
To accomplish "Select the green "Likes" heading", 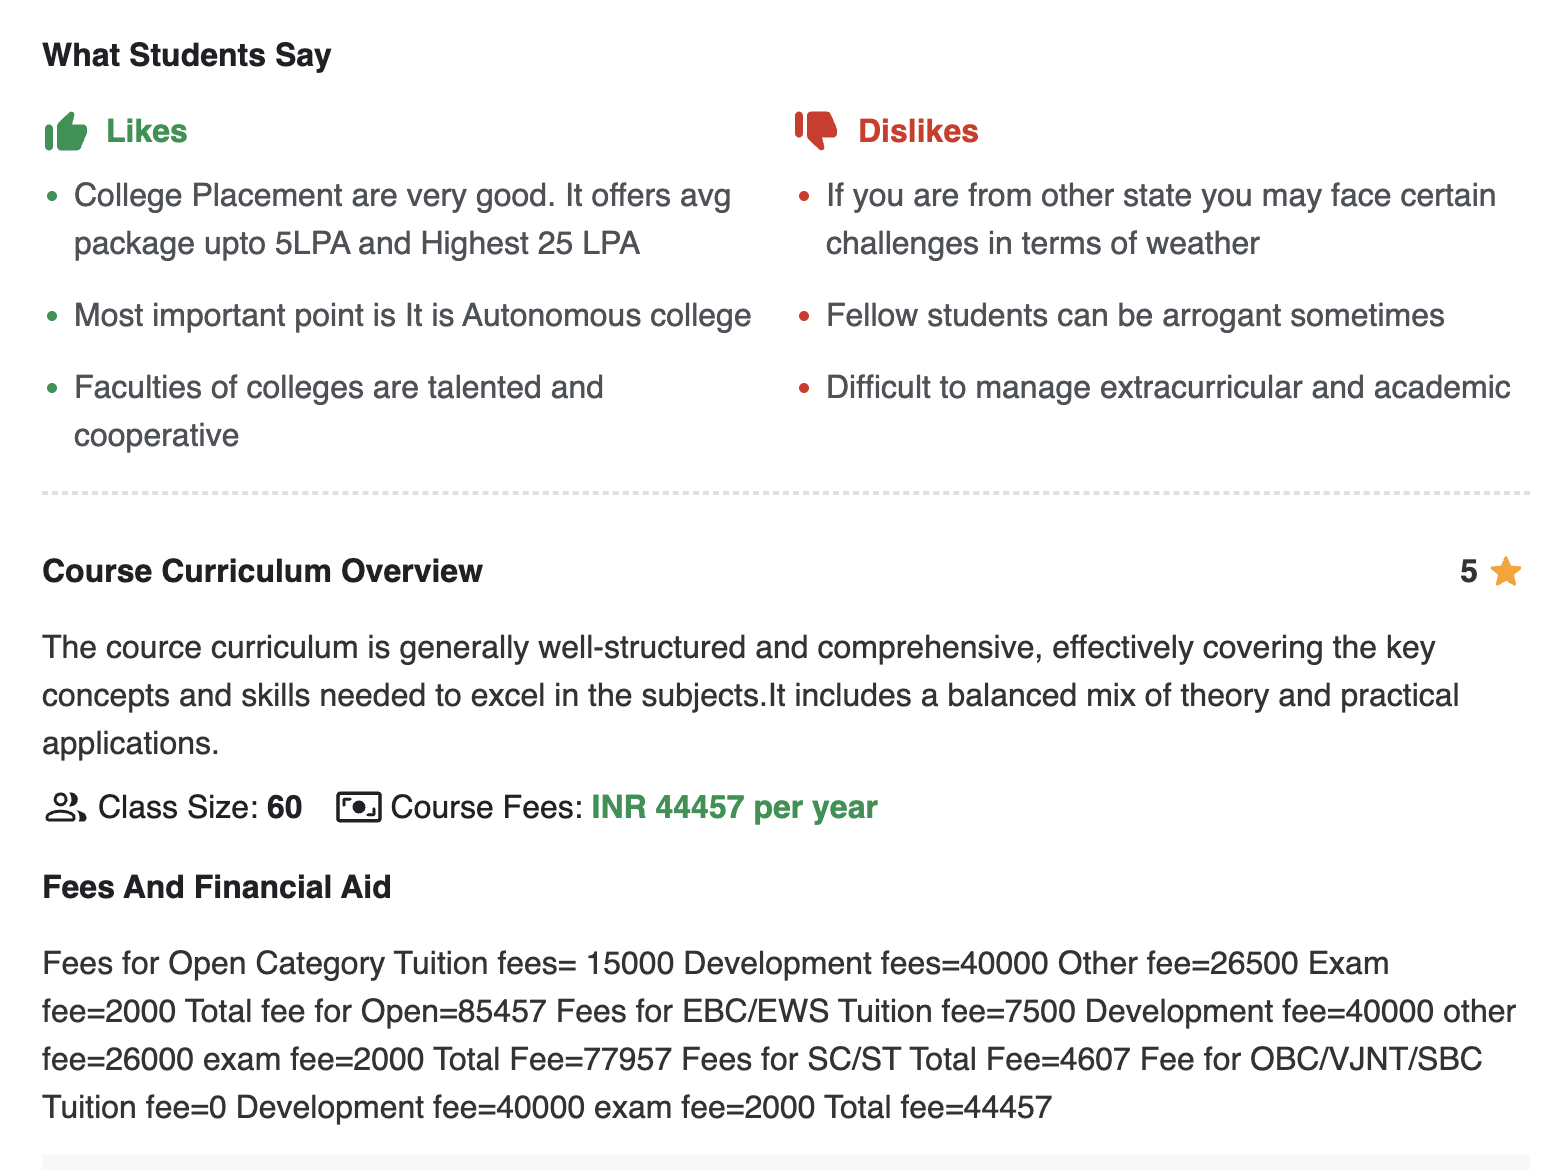I will 147,131.
